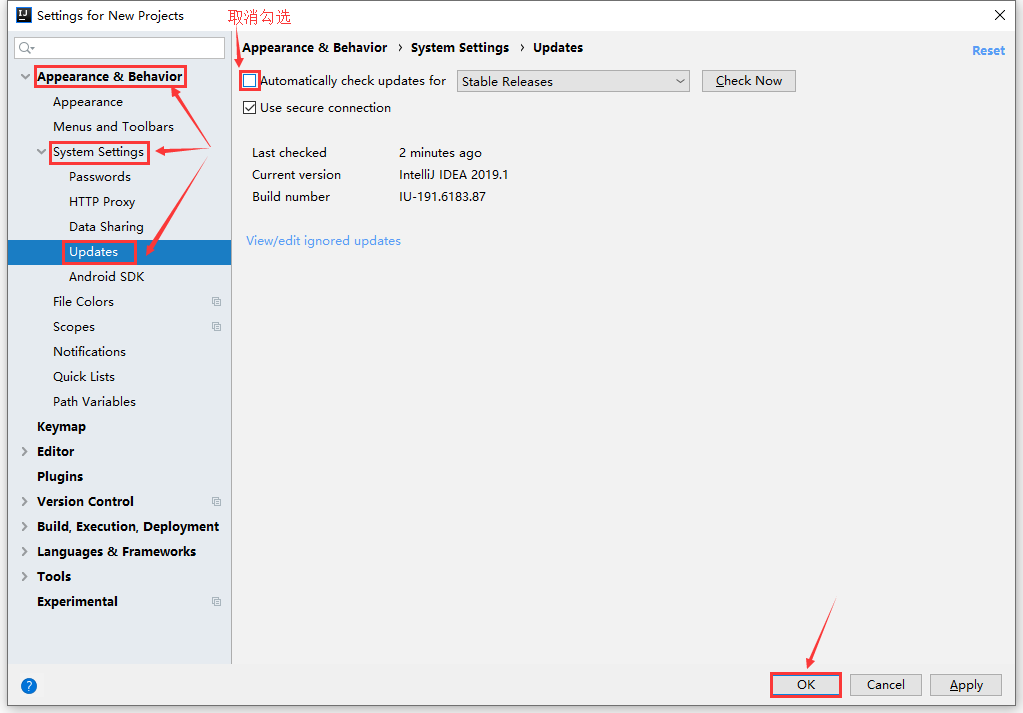Click the help question mark icon

tap(29, 686)
